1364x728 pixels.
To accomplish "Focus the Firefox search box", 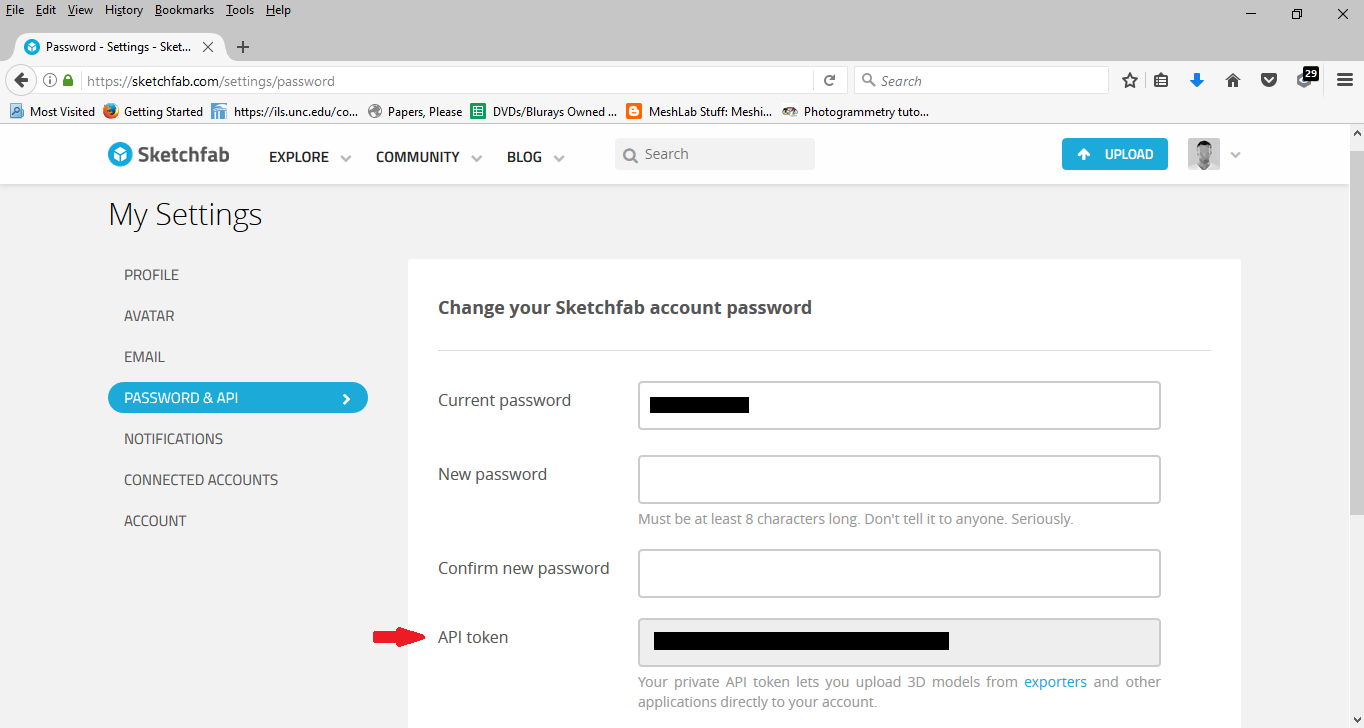I will [981, 81].
